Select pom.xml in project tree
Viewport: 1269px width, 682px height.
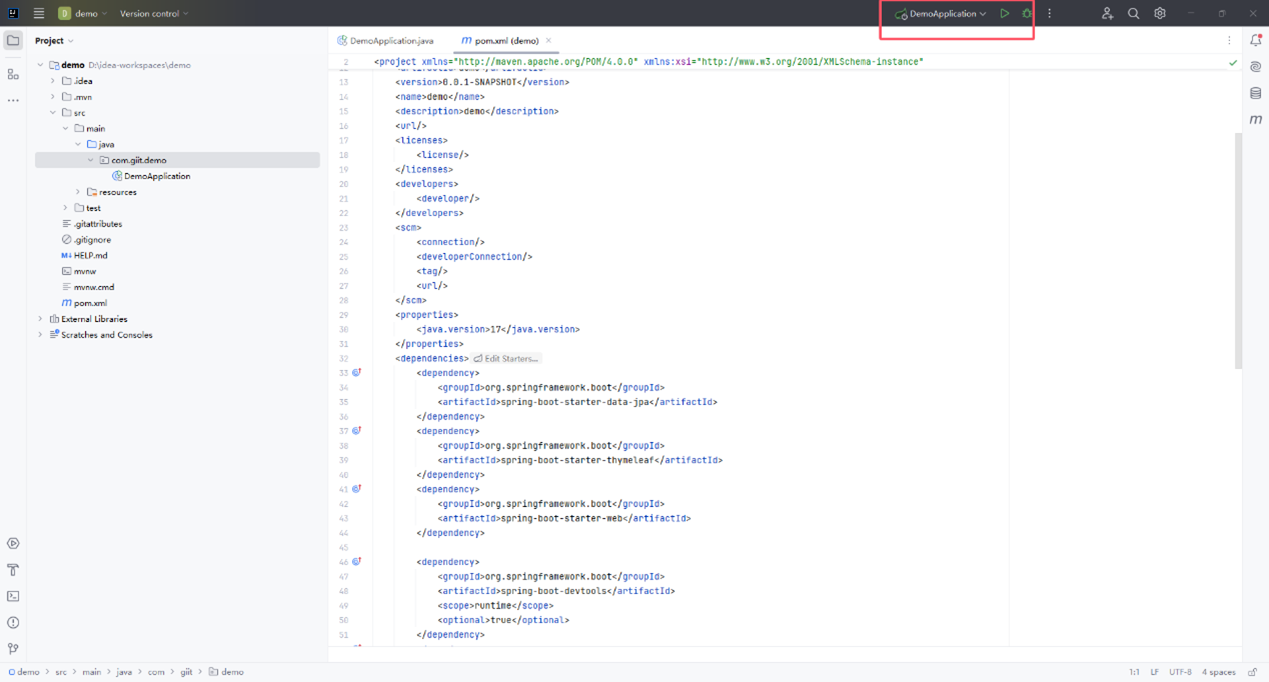(x=84, y=303)
